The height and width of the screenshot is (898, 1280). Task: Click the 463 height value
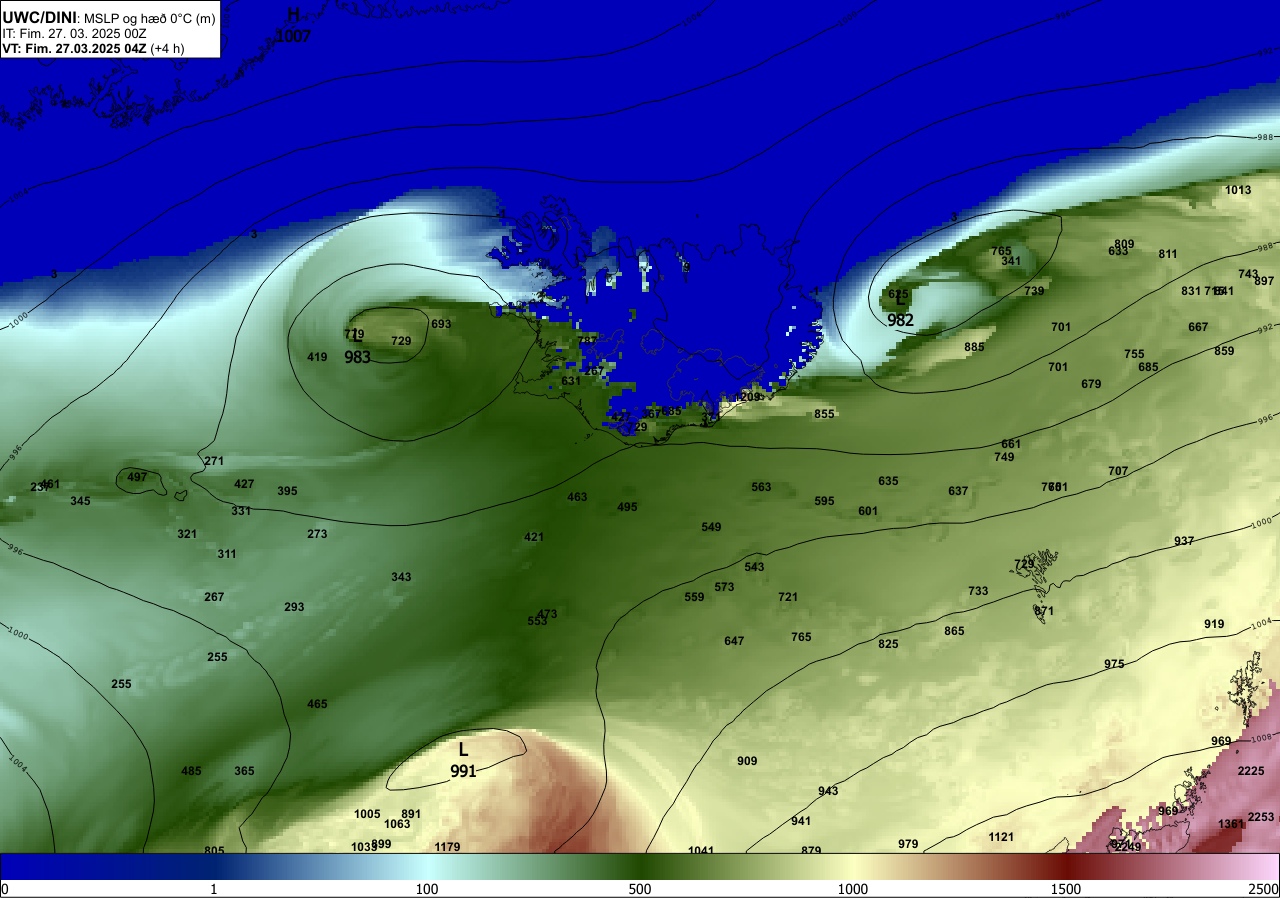coord(577,497)
